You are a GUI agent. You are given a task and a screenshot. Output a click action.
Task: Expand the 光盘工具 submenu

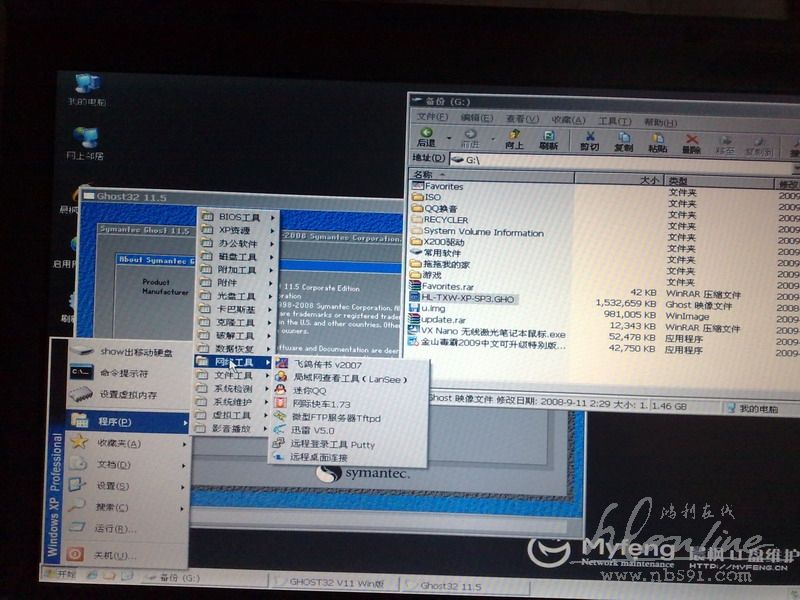coord(237,296)
